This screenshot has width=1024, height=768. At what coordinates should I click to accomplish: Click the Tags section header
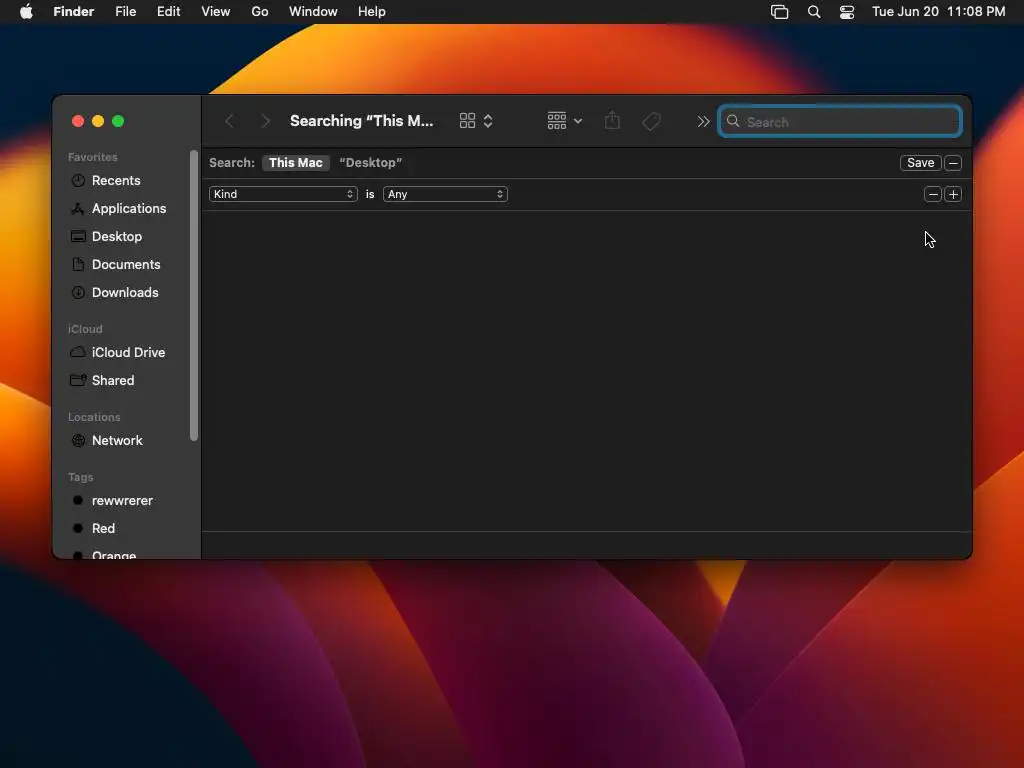[x=80, y=477]
